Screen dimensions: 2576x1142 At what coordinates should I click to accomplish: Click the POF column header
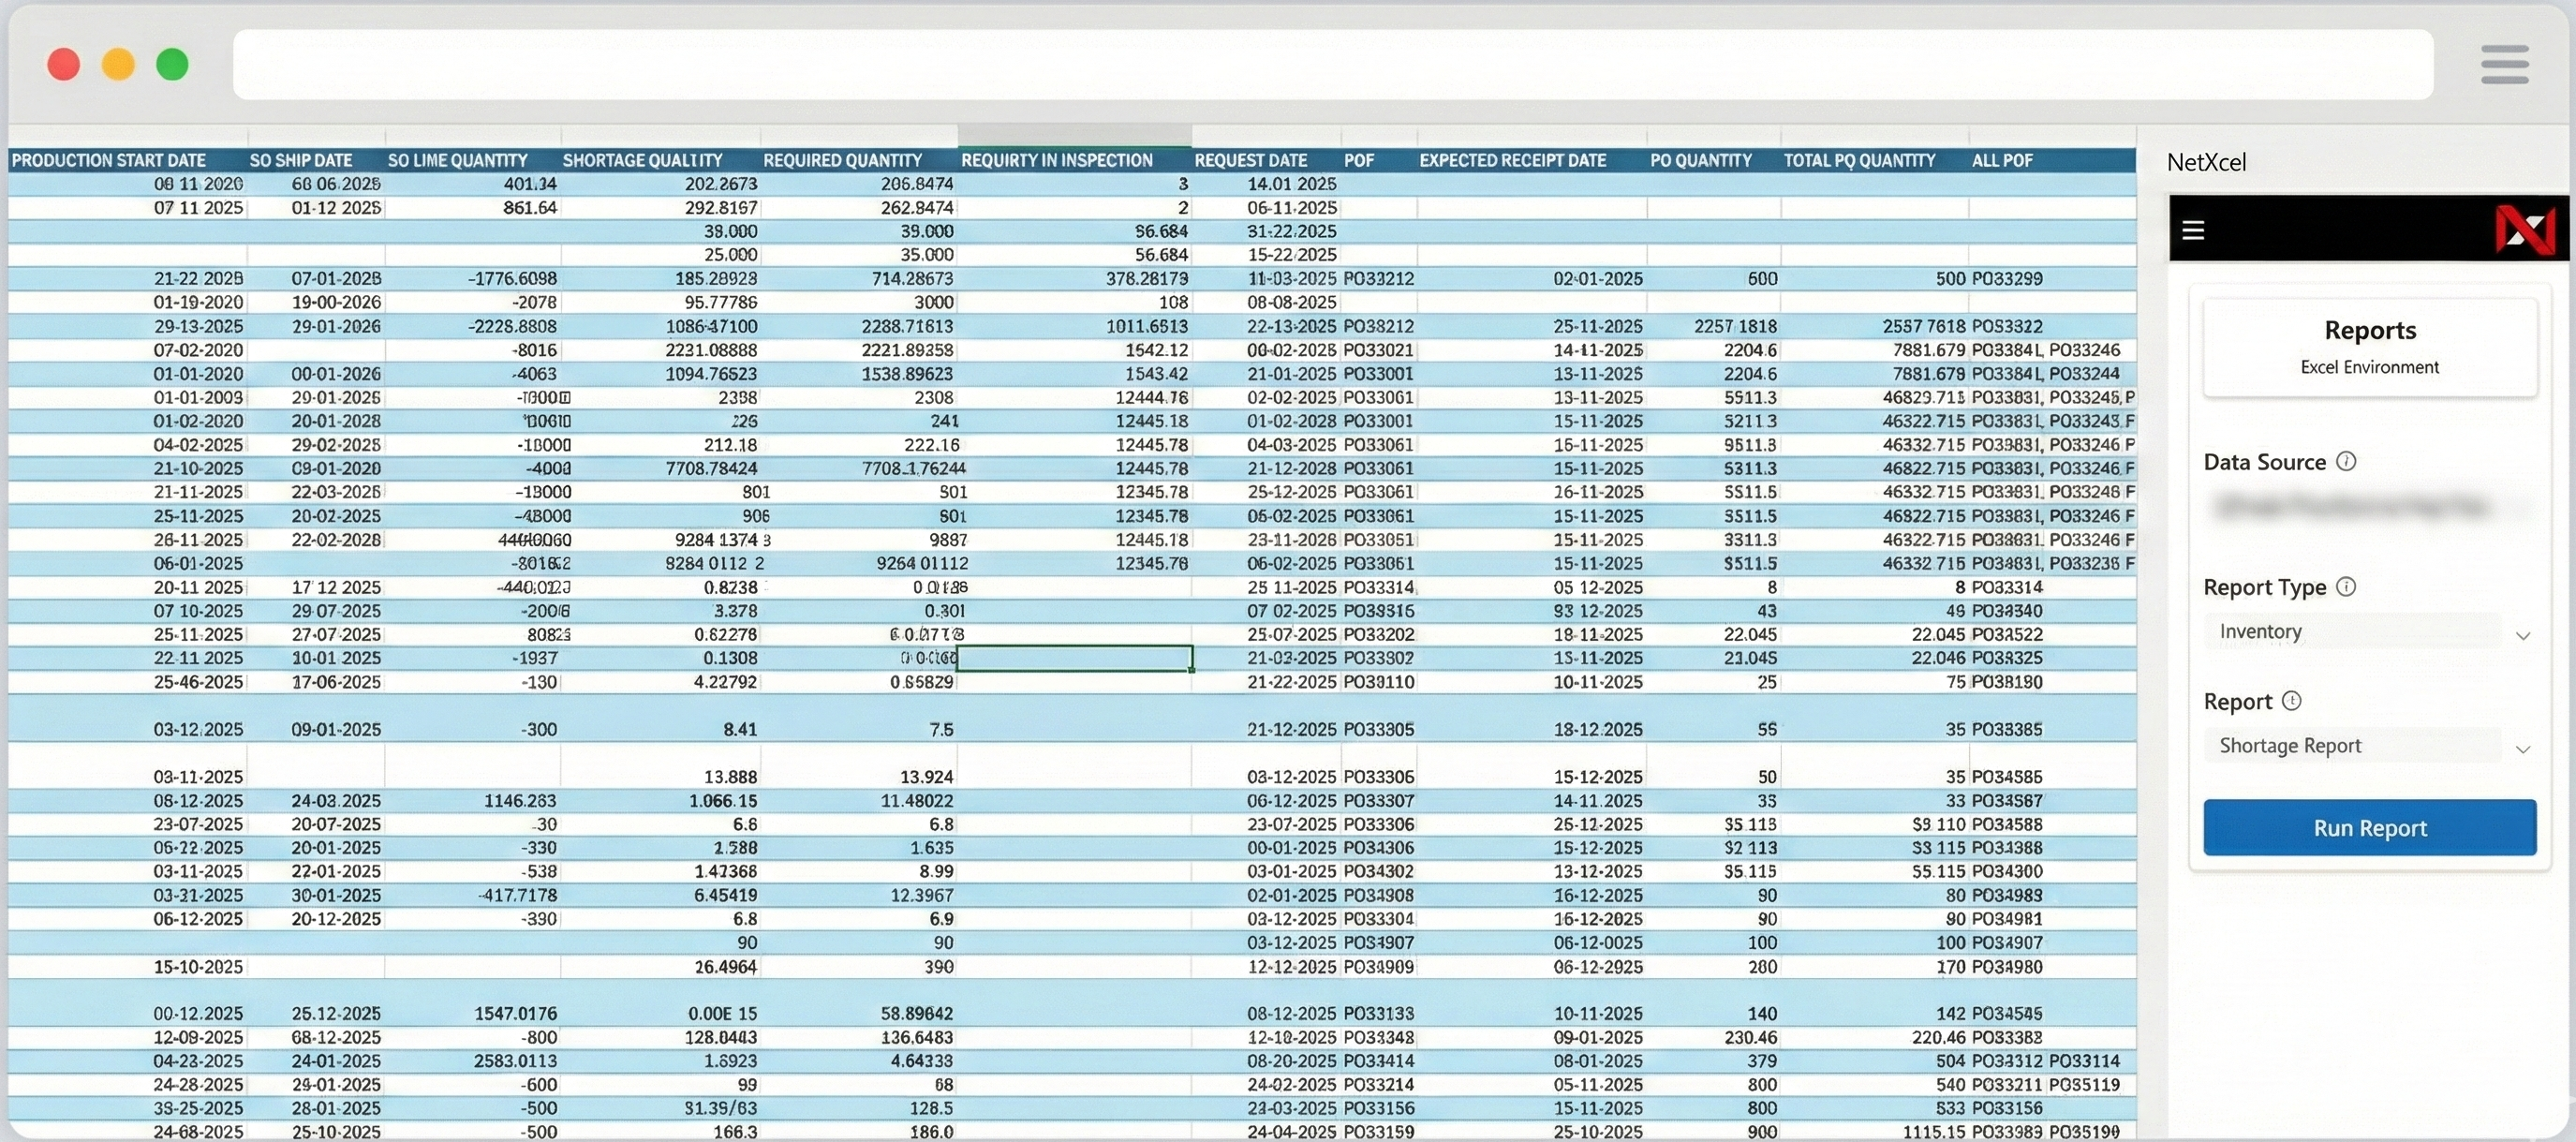(1359, 159)
